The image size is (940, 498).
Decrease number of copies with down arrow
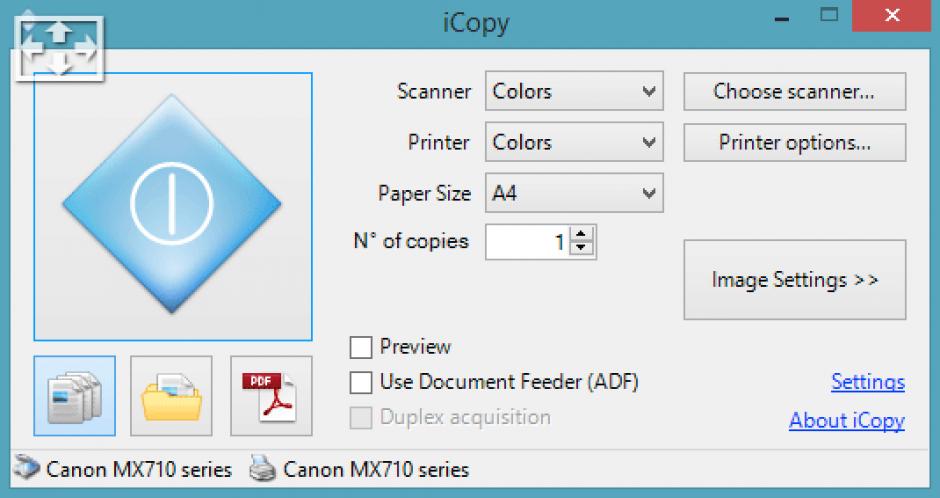pyautogui.click(x=581, y=248)
